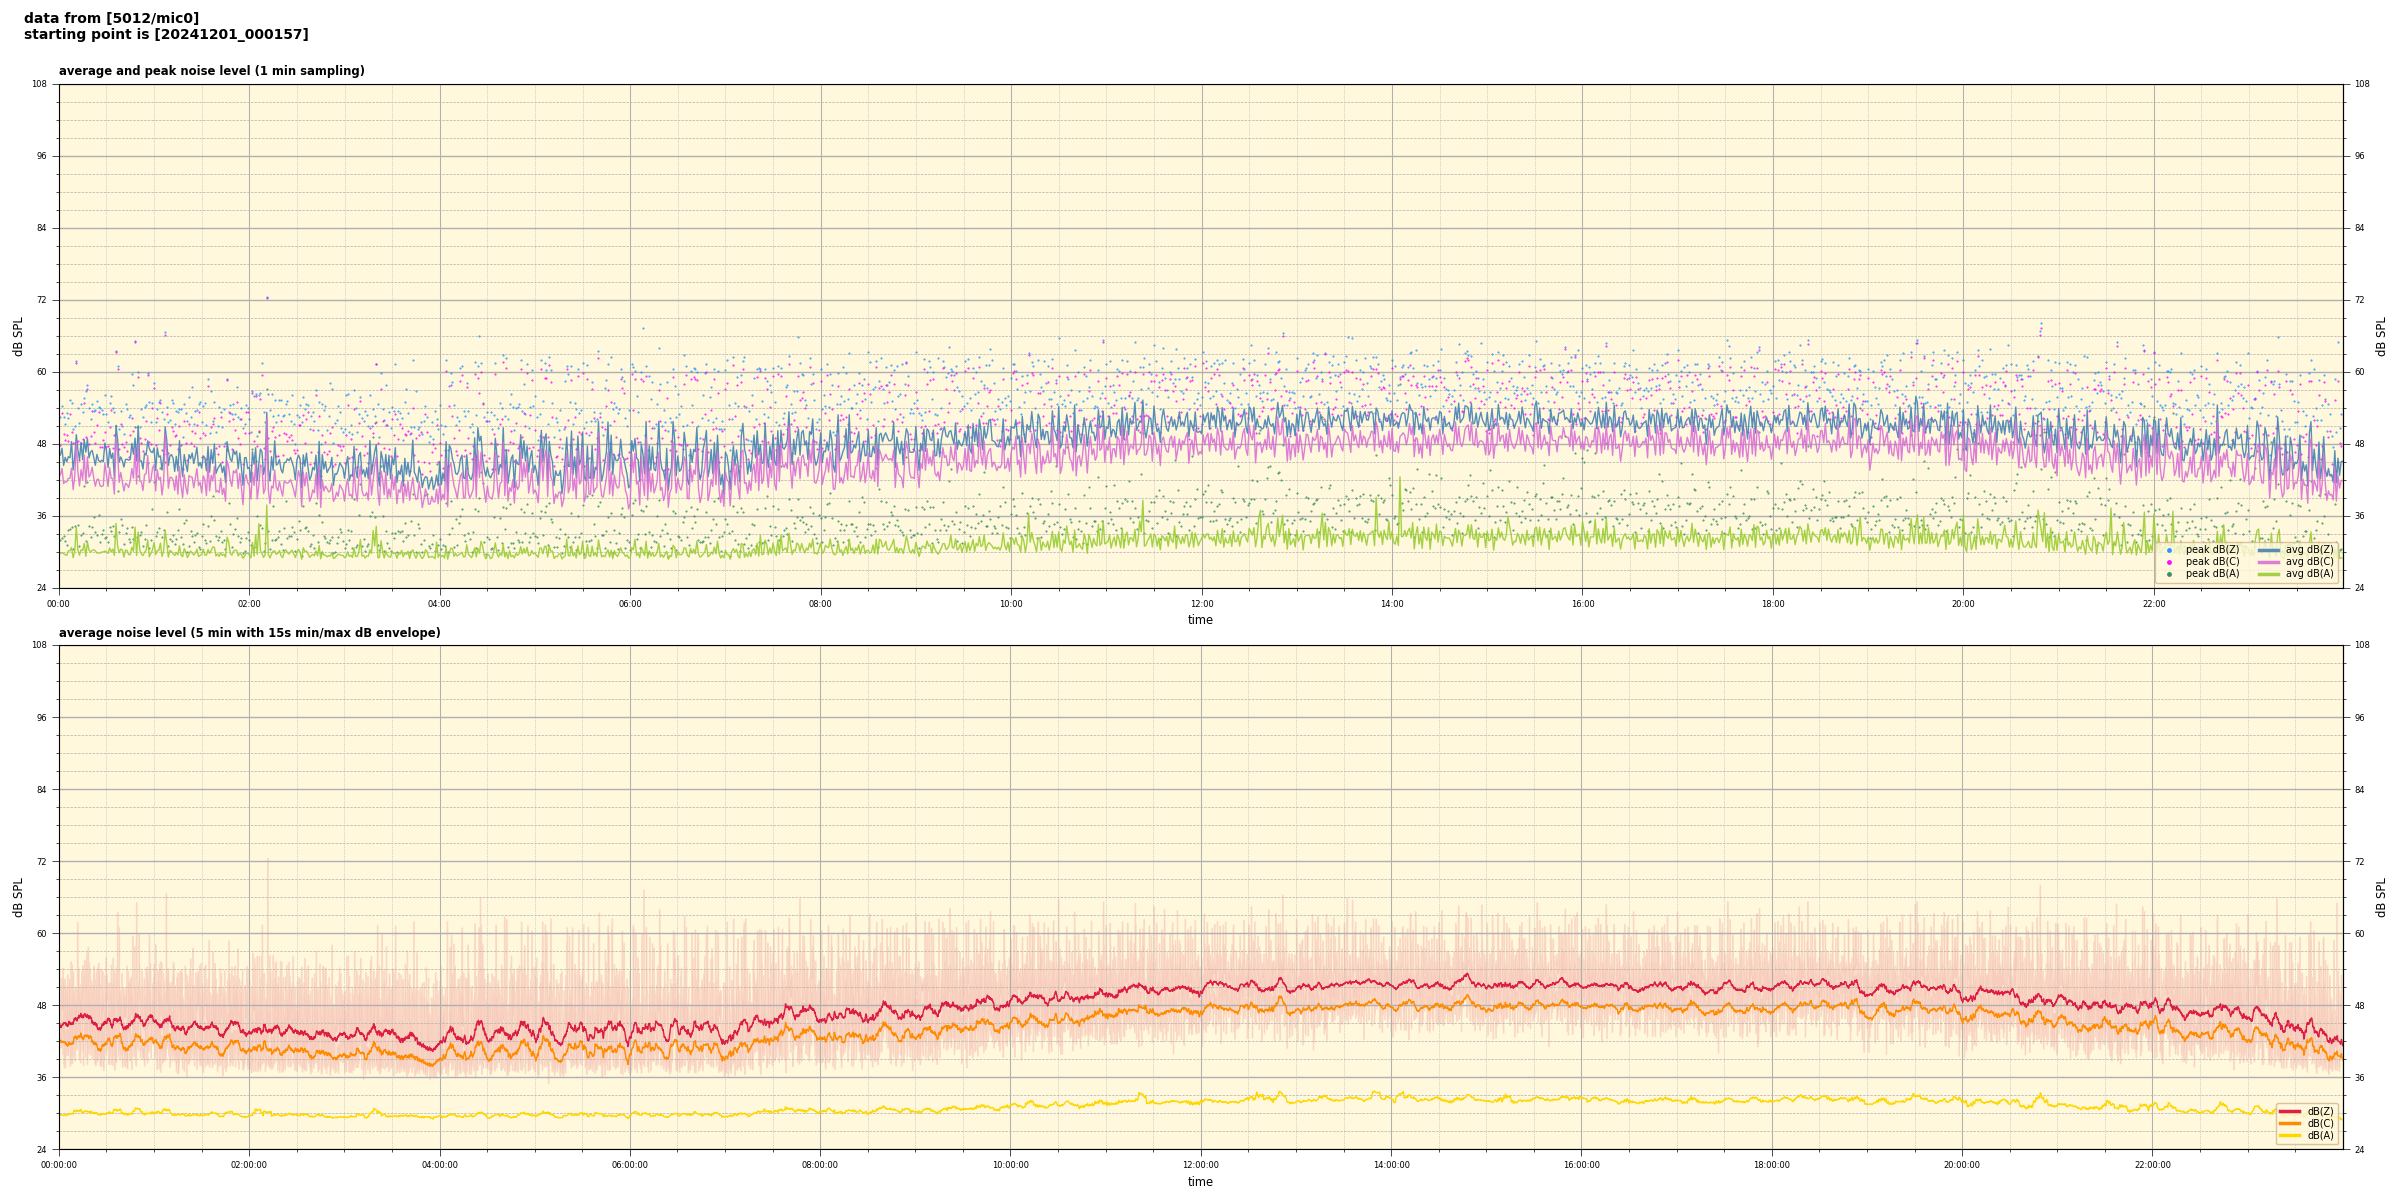
Task: Click the 'time' axis label under upper chart
Action: (1200, 620)
